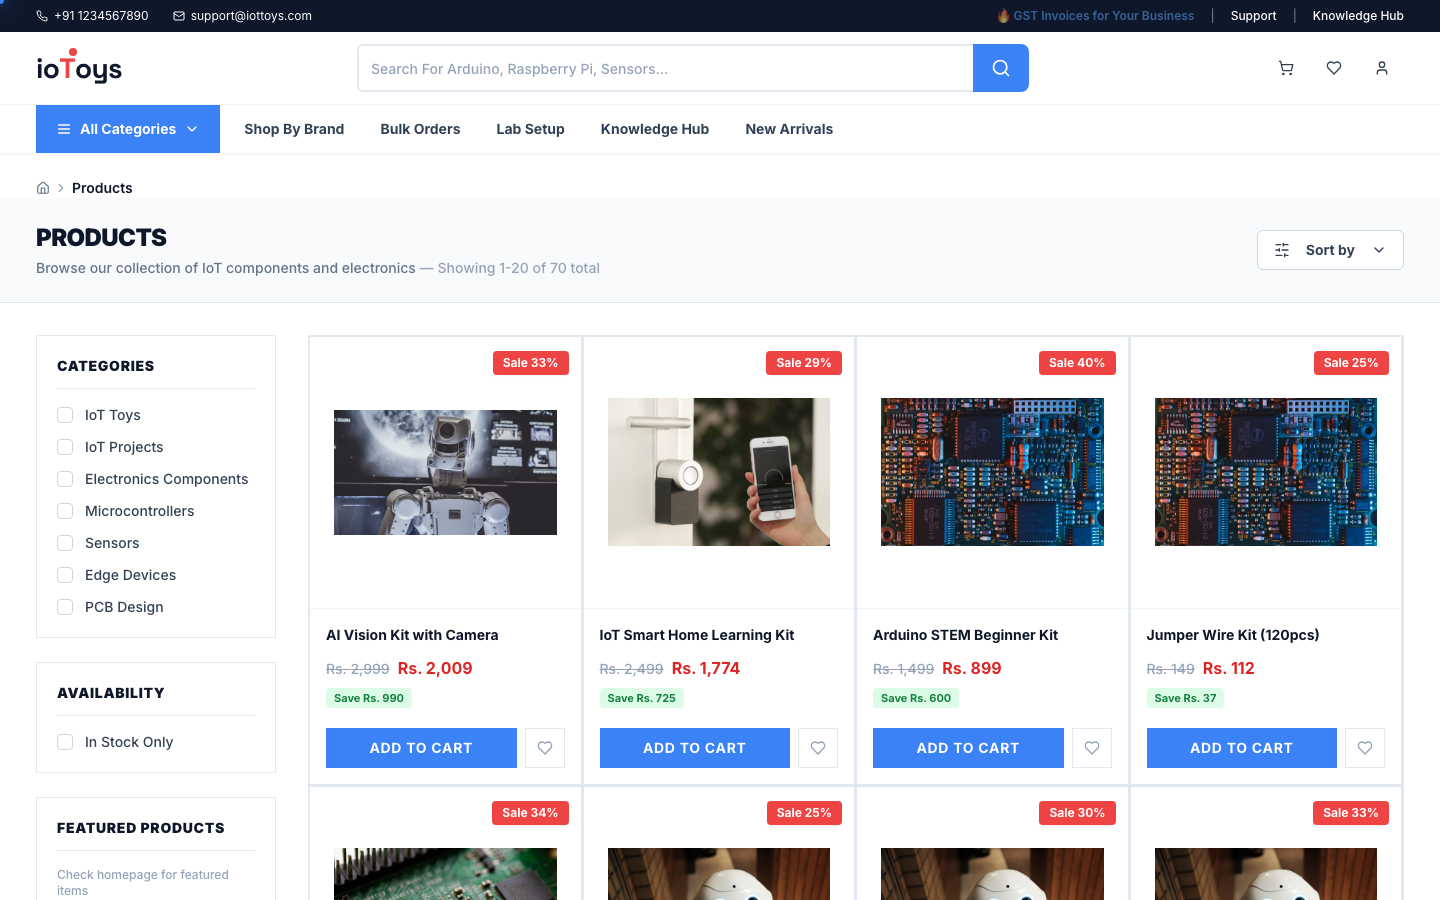Viewport: 1440px width, 900px height.
Task: Click the AI Vision Kit with Camera title
Action: click(x=412, y=635)
